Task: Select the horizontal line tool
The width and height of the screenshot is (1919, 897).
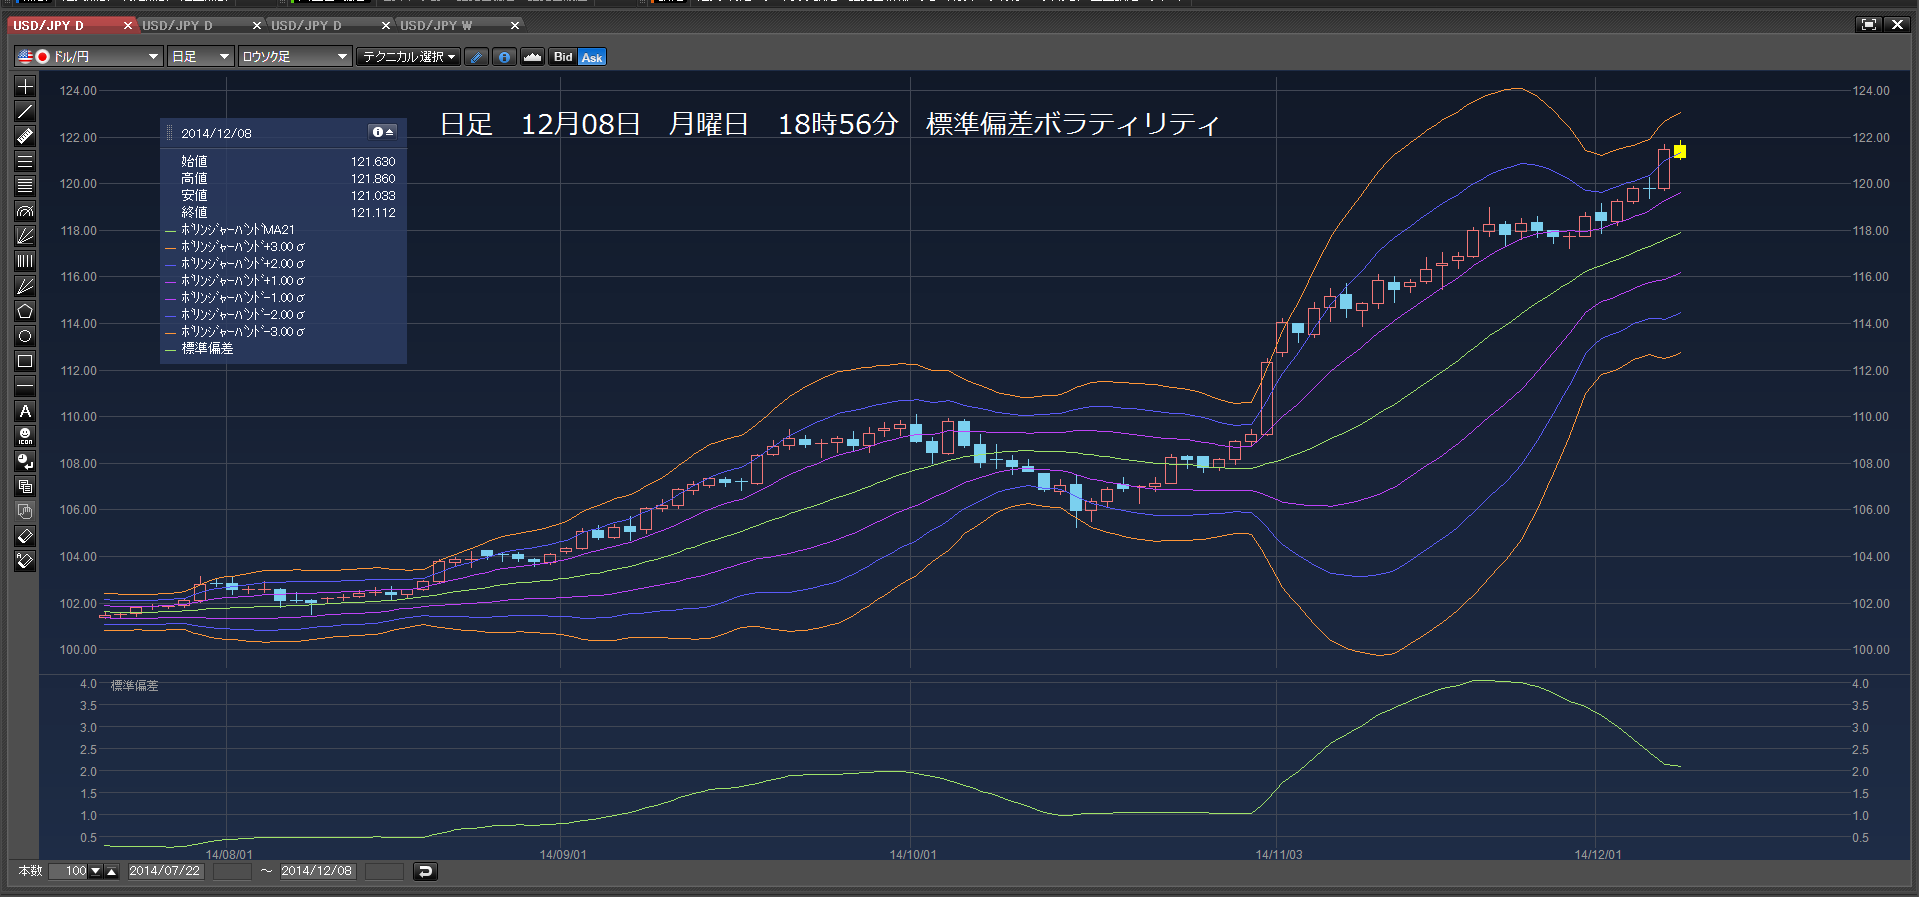Action: (25, 386)
